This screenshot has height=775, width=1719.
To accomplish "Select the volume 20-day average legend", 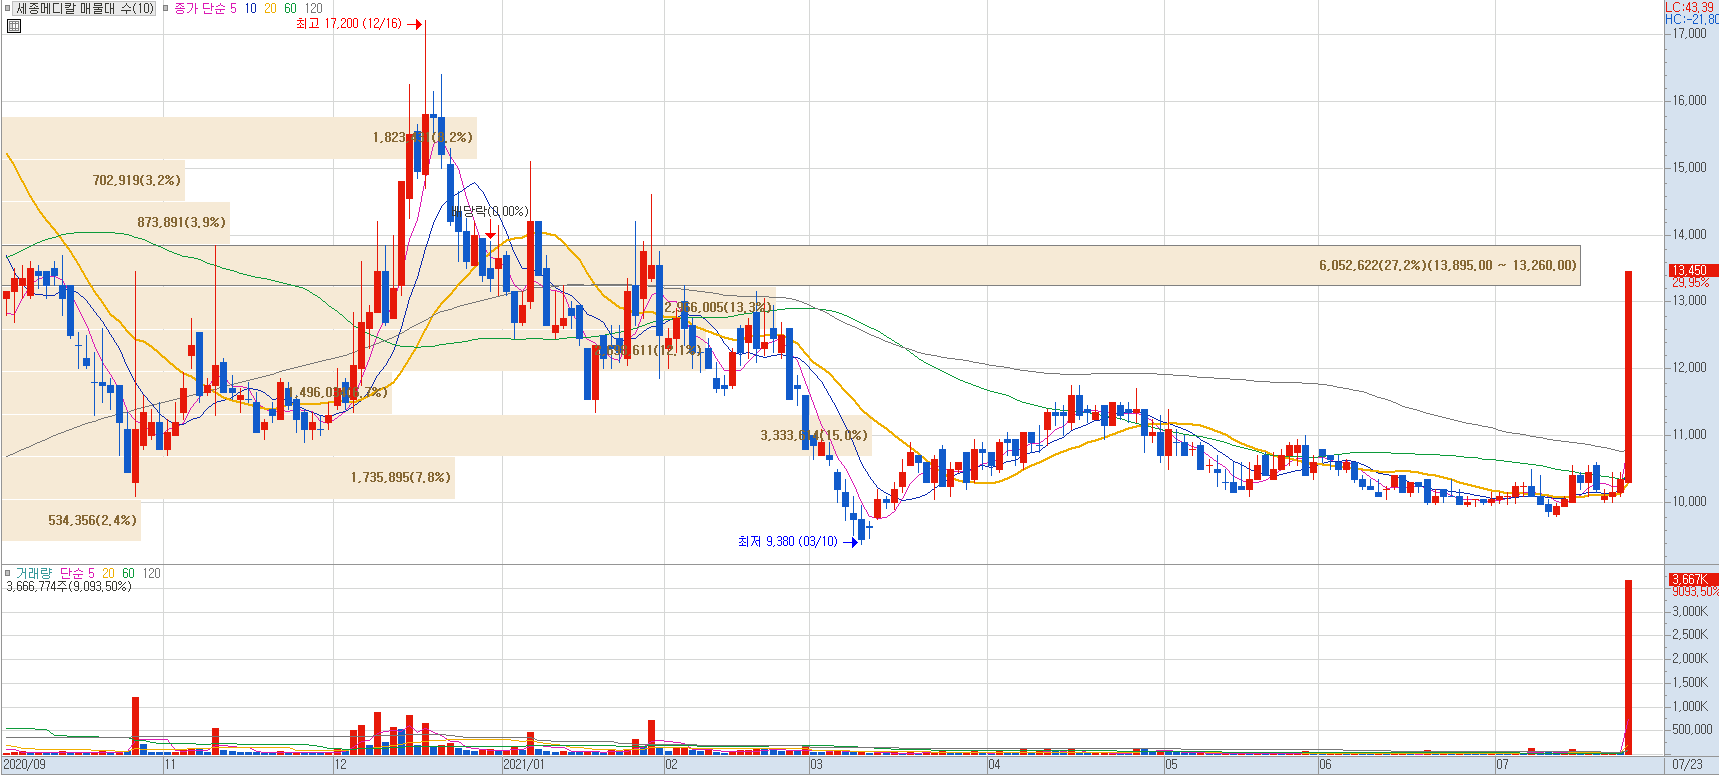I will 108,573.
